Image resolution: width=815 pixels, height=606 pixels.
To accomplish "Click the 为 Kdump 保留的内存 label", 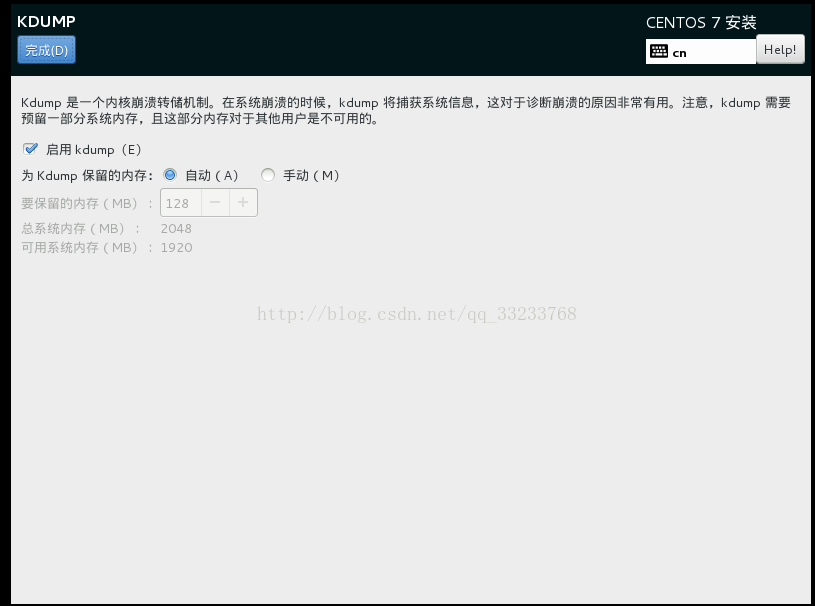I will (x=87, y=176).
